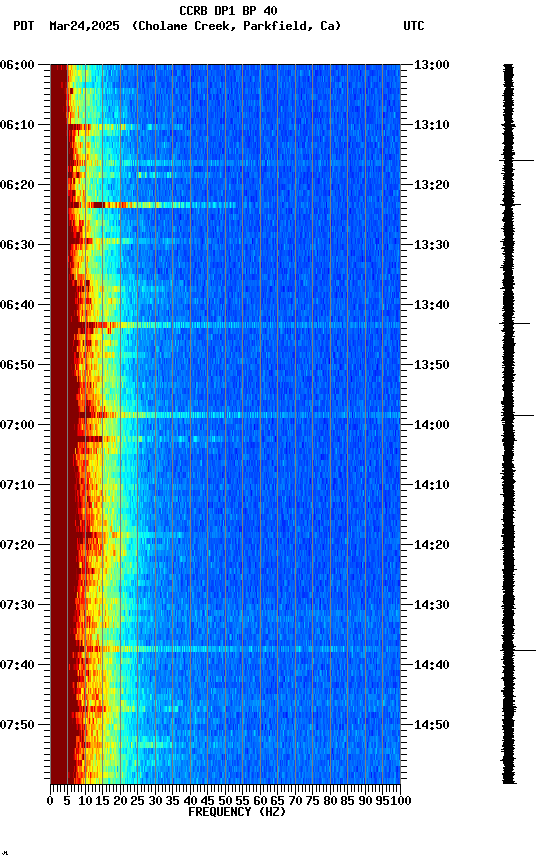Click the 0 Hz frequency axis label
The height and width of the screenshot is (864, 552).
(50, 801)
